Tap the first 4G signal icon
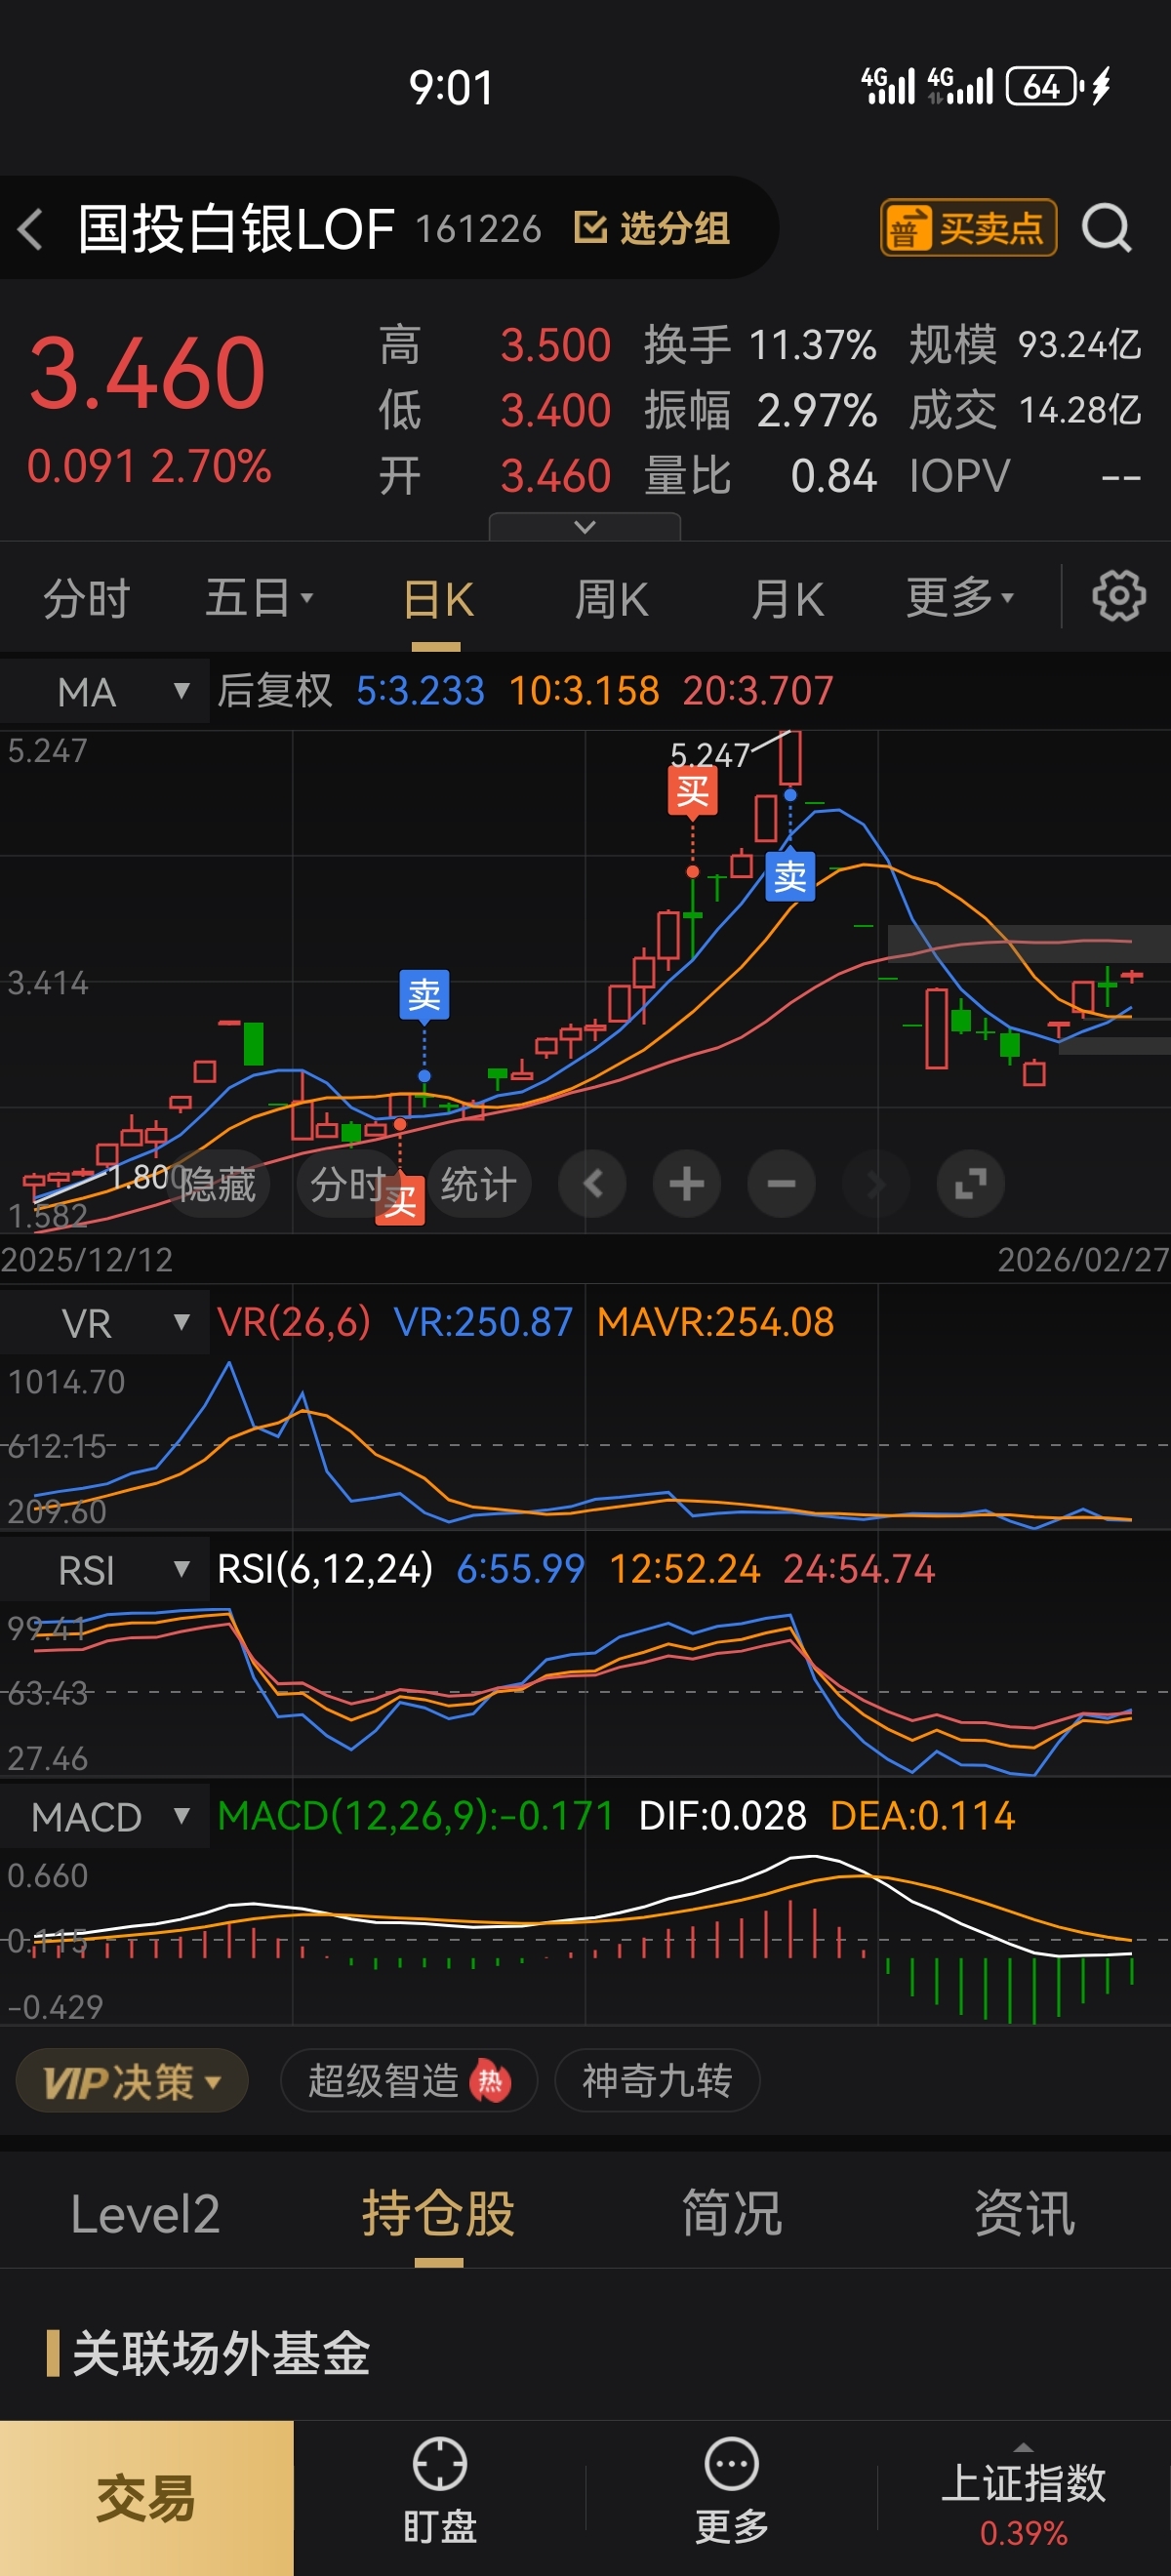Viewport: 1171px width, 2576px height. click(888, 86)
